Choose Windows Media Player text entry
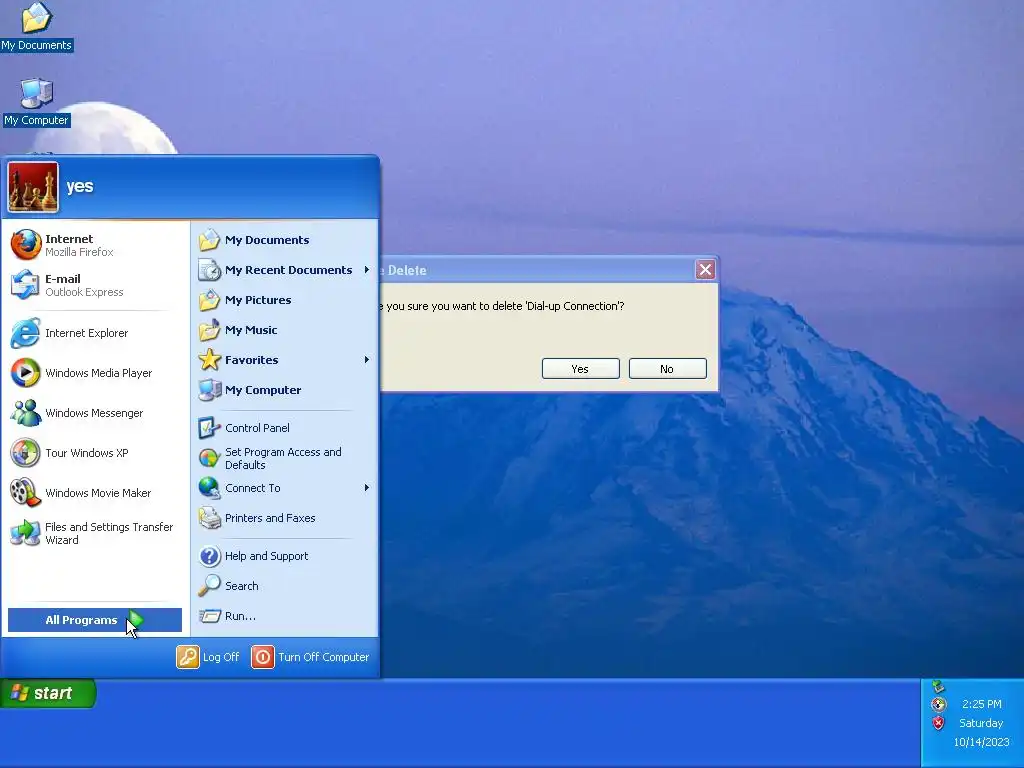Viewport: 1024px width, 768px height. coord(99,373)
